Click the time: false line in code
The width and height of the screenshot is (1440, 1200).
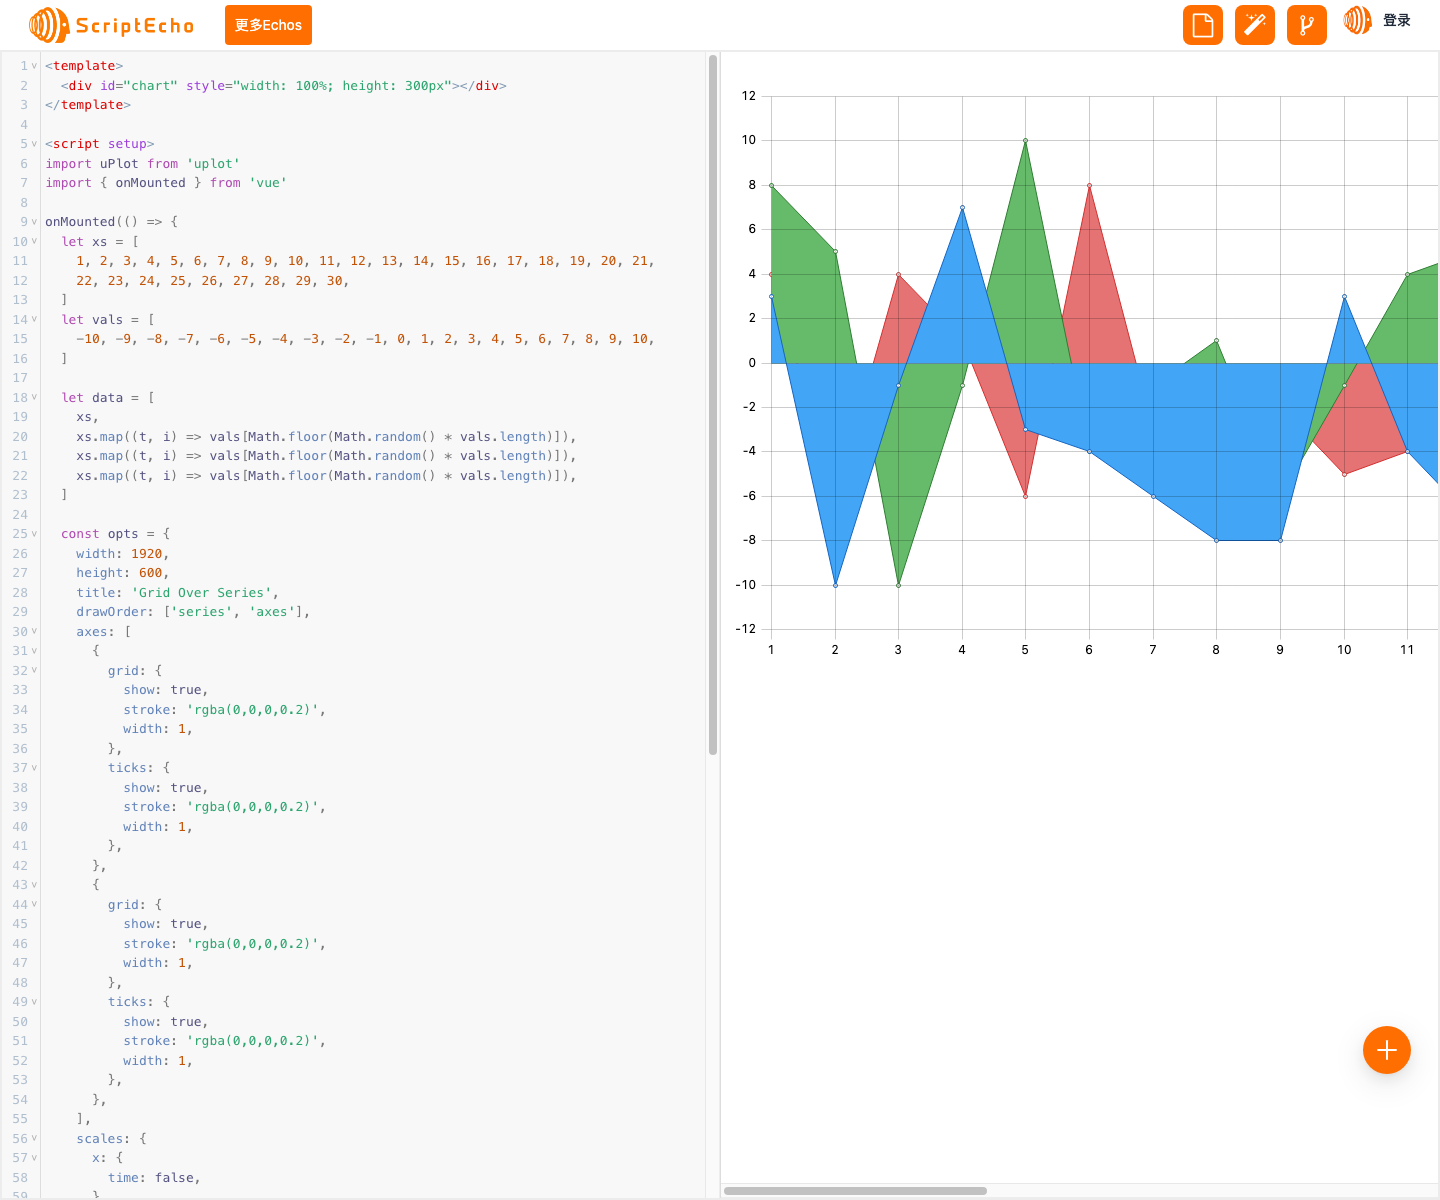point(154,1178)
